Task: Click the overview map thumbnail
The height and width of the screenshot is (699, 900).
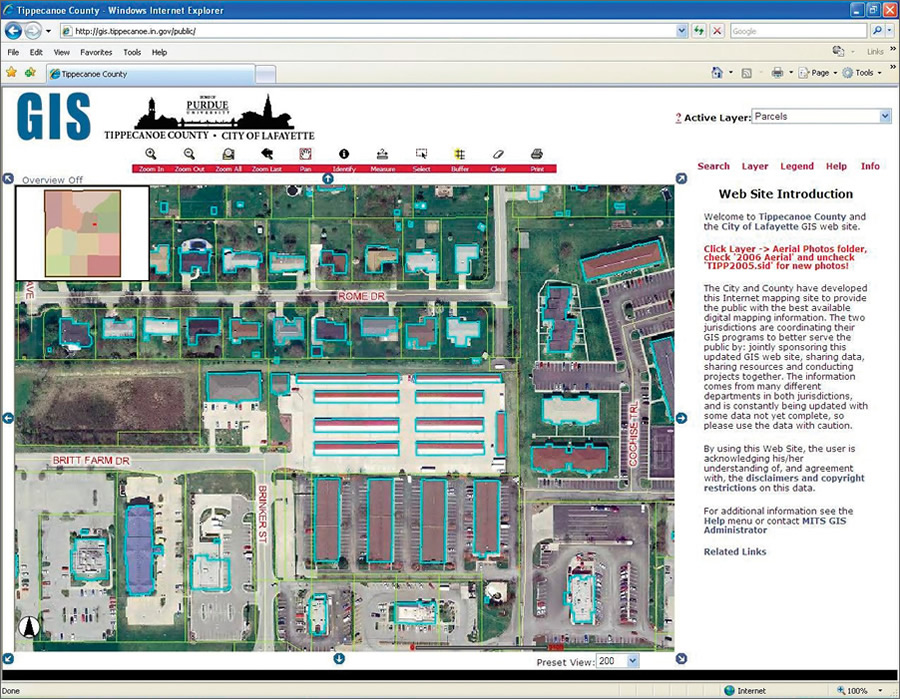Action: point(83,233)
